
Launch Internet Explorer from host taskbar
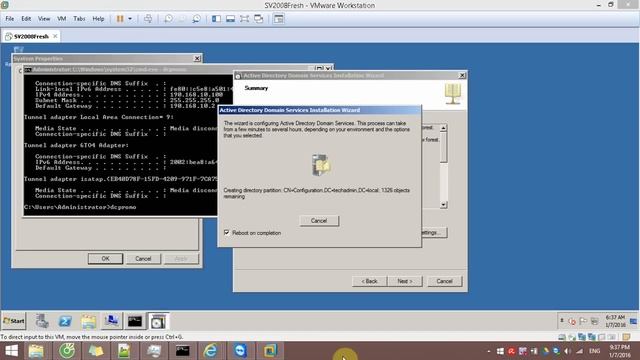click(x=211, y=351)
